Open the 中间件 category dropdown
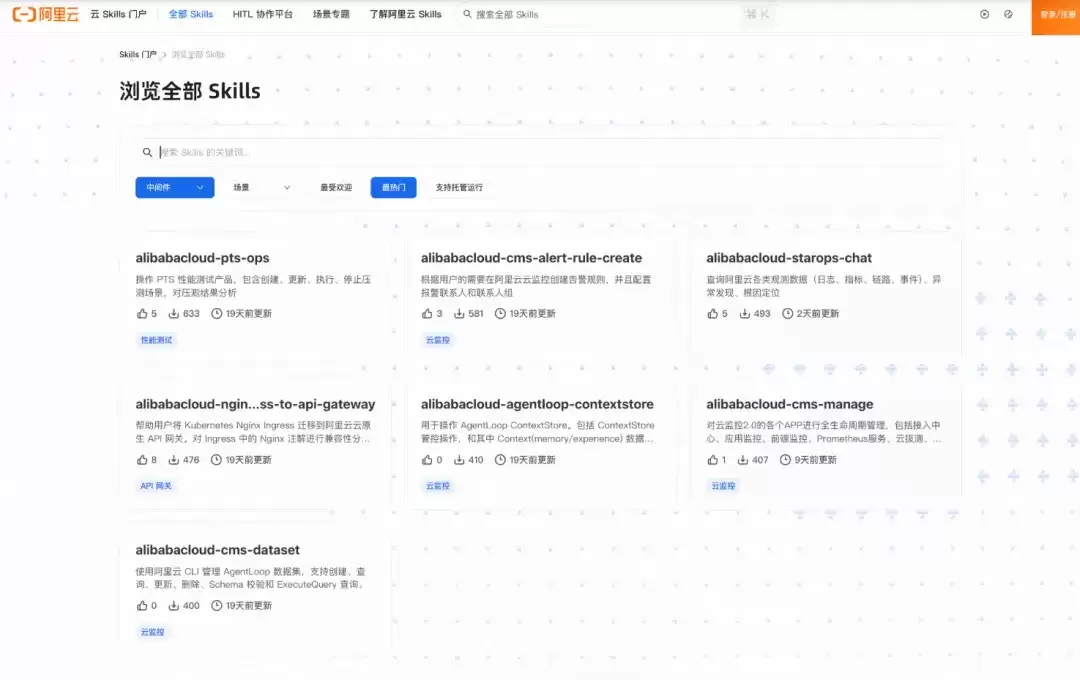 175,187
